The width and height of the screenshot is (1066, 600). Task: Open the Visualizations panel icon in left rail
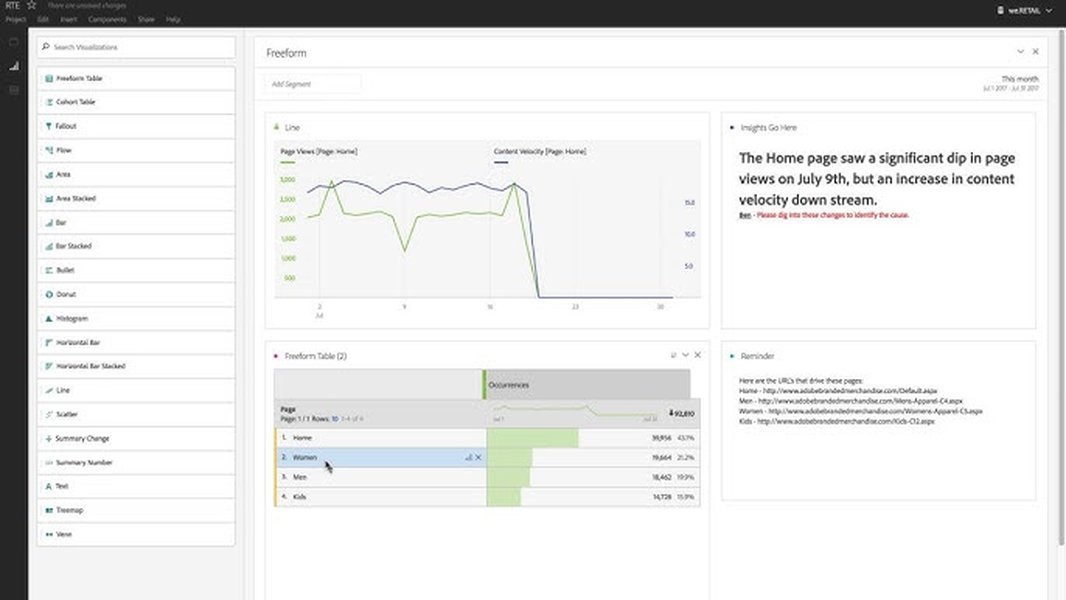[x=14, y=66]
